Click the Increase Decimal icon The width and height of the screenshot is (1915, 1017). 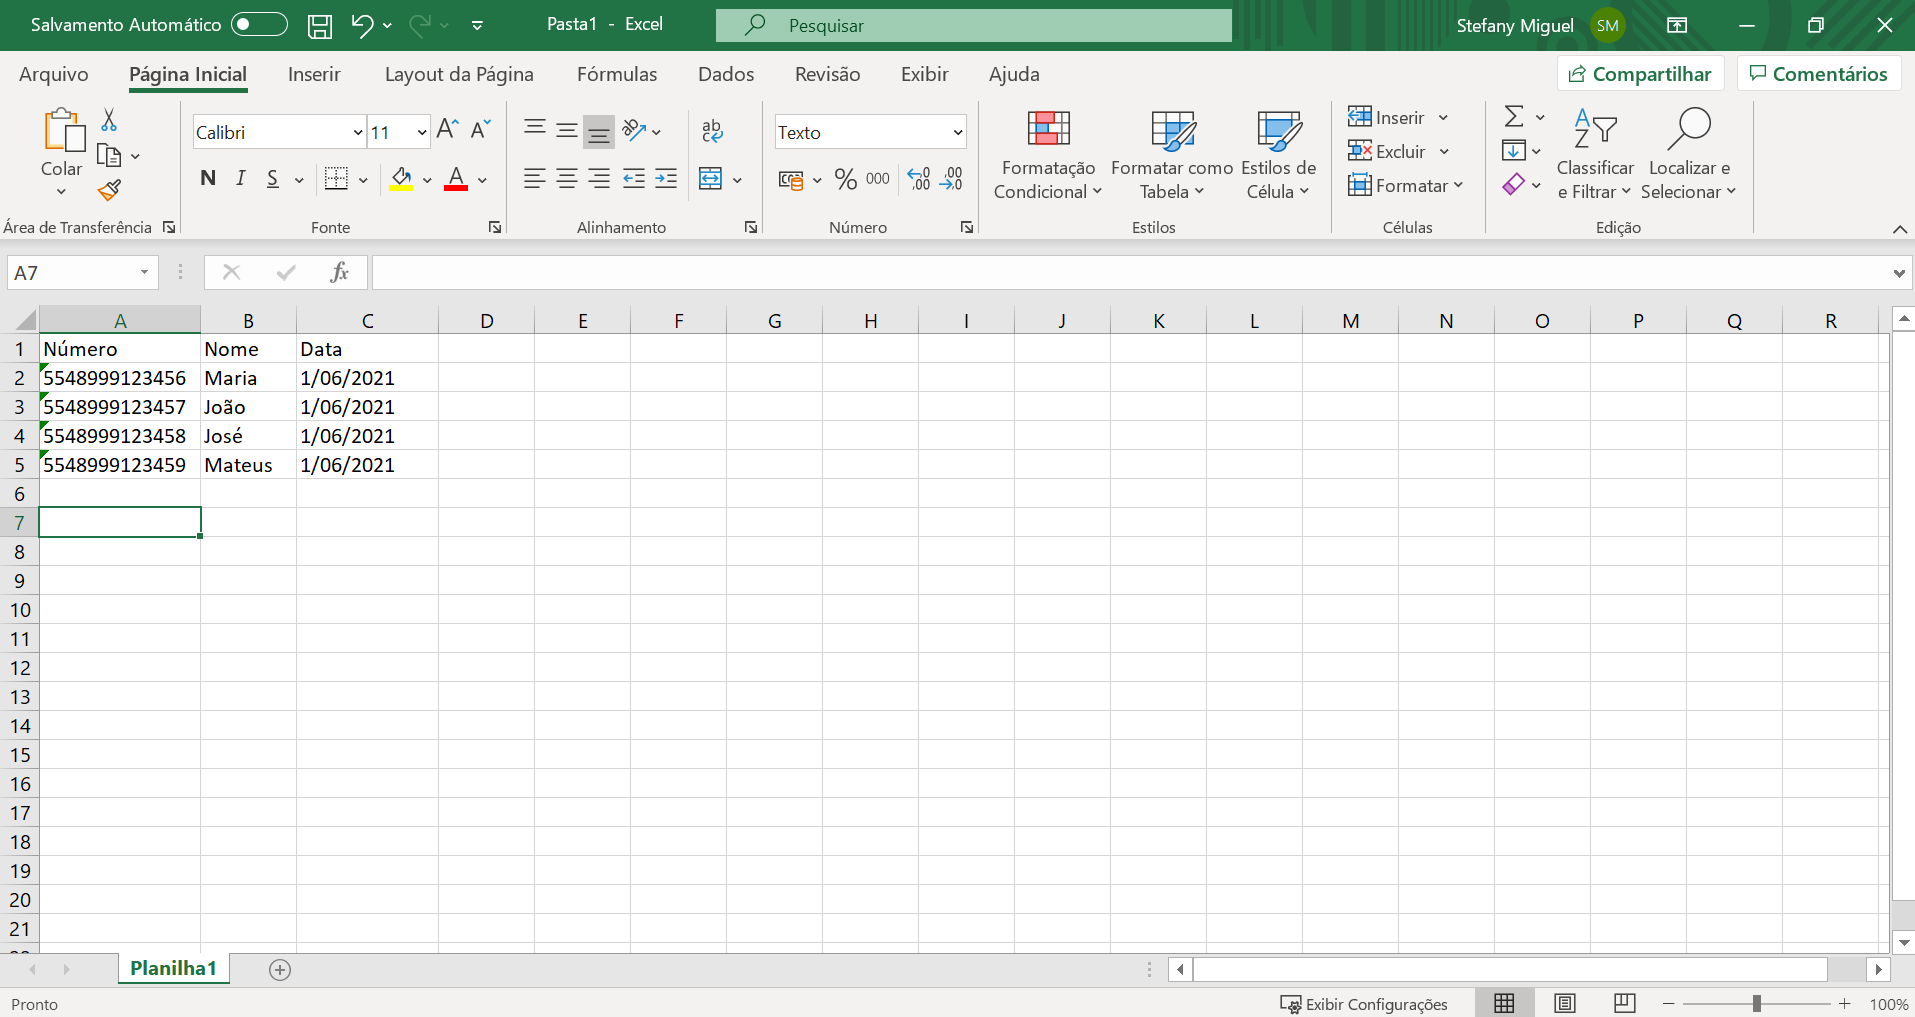pyautogui.click(x=919, y=179)
